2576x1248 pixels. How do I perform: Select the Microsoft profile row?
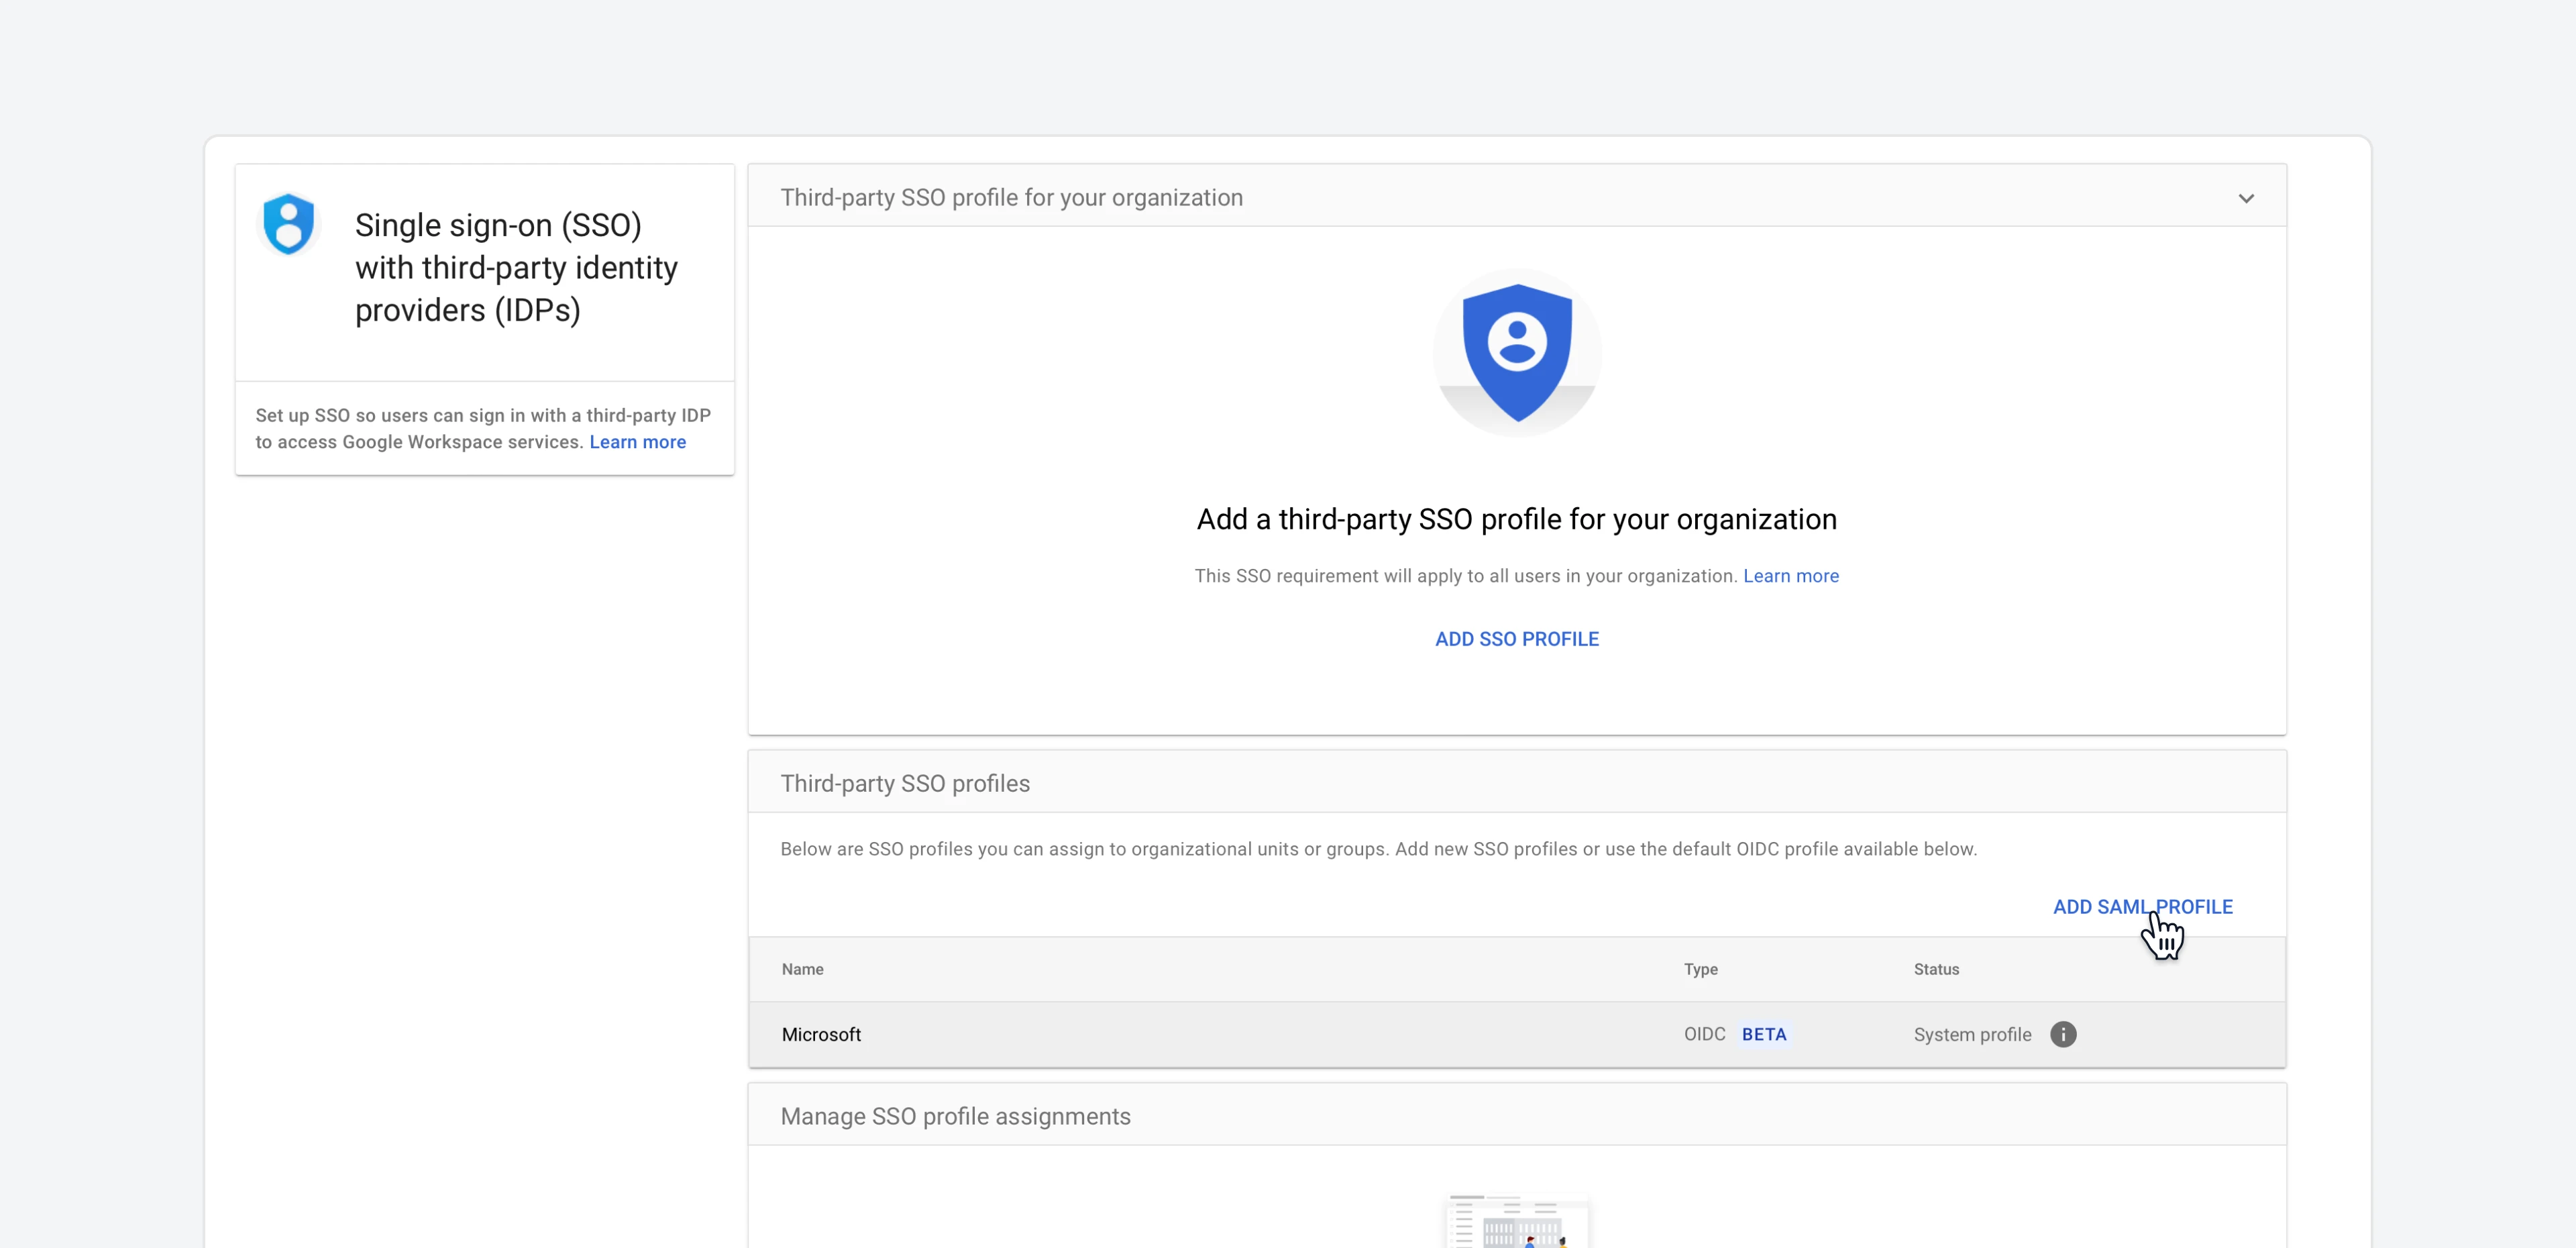pos(1517,1034)
